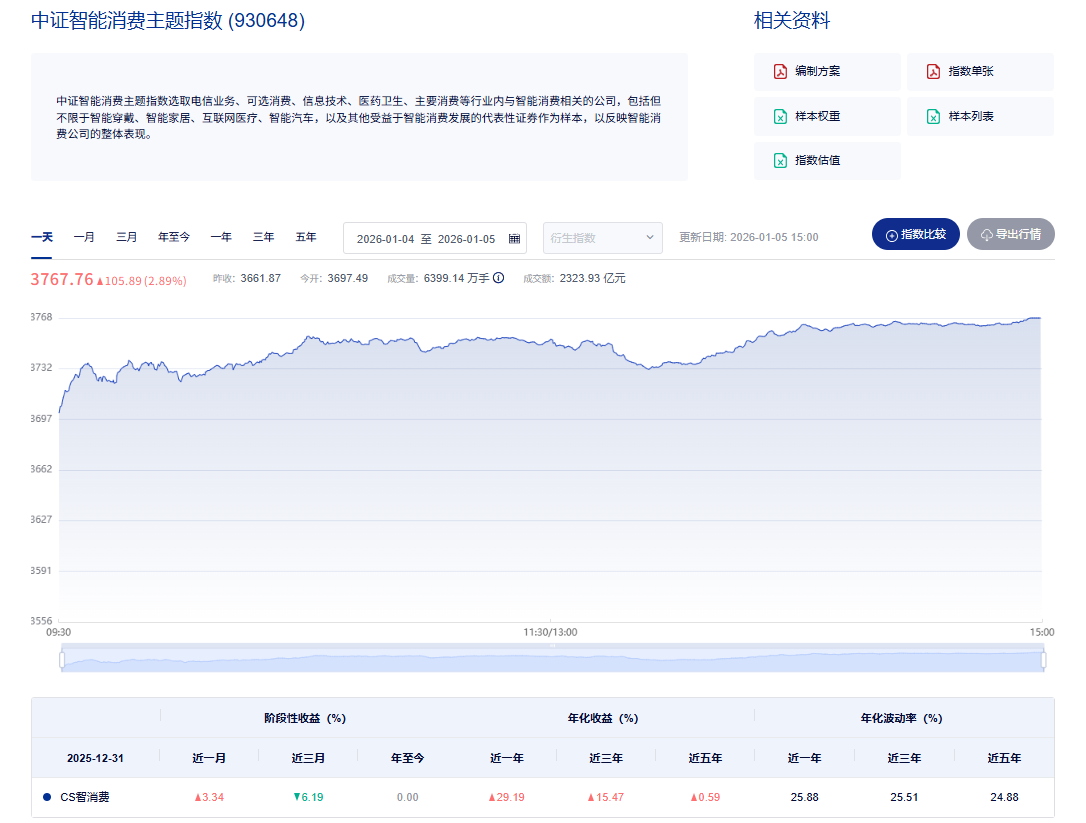Click the 近三月 return value 6.19
This screenshot has height=823, width=1086.
tap(308, 797)
